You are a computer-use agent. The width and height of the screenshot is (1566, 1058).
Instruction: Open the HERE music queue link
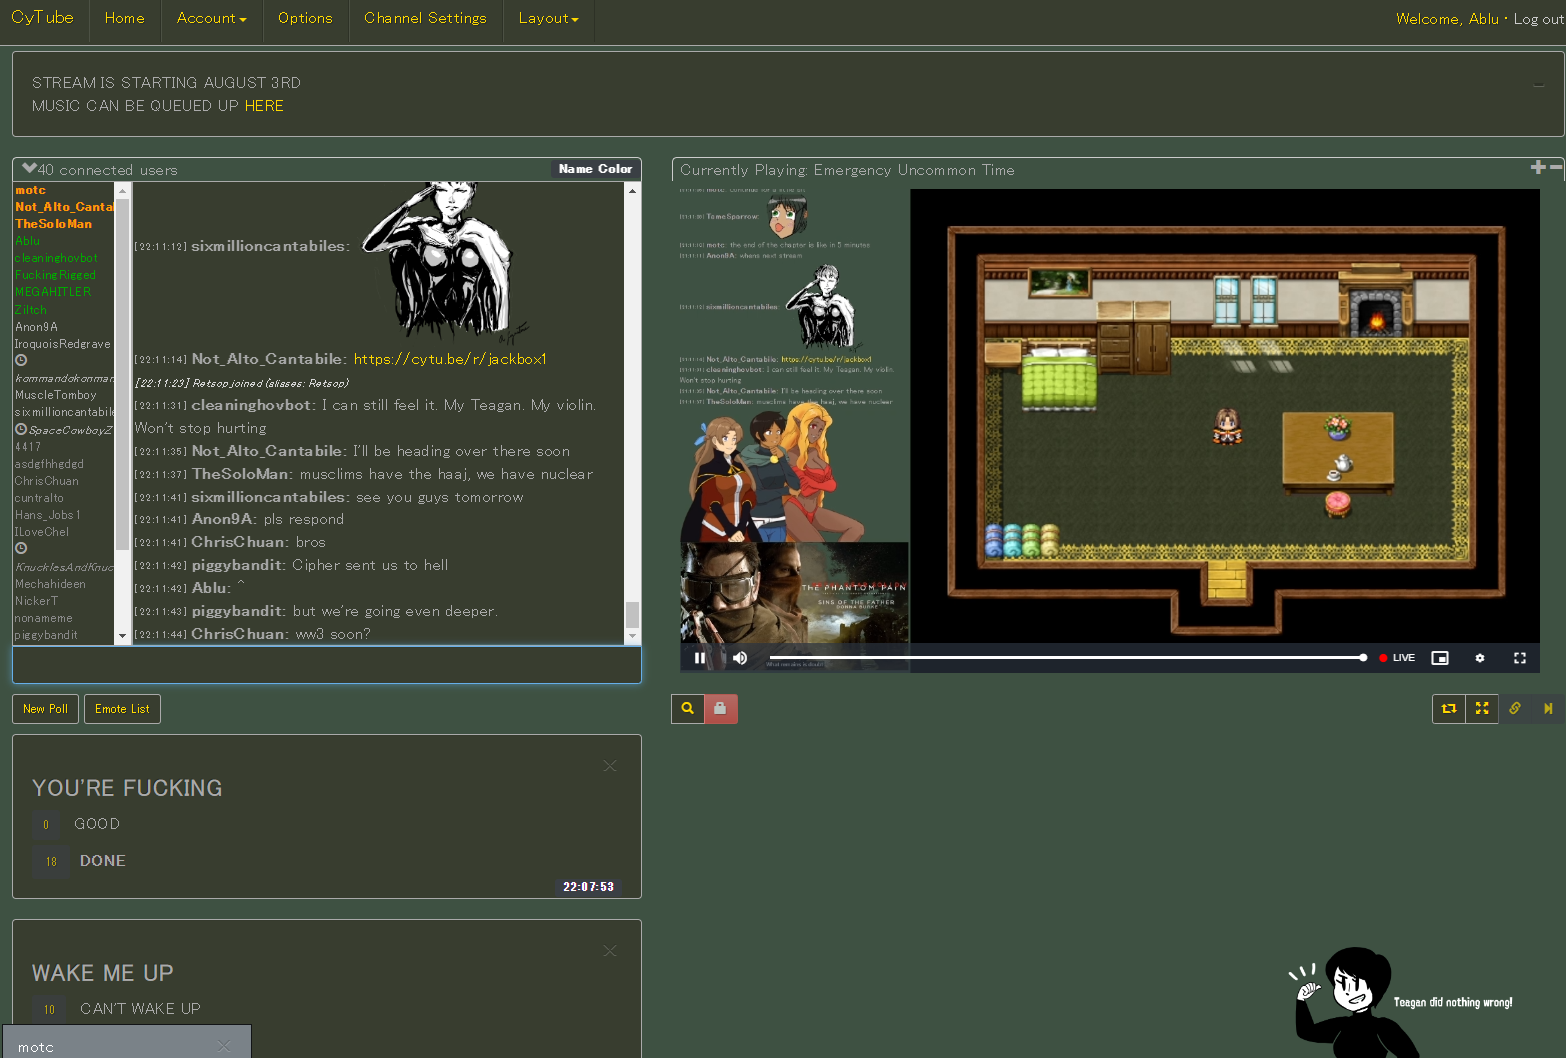click(x=264, y=106)
